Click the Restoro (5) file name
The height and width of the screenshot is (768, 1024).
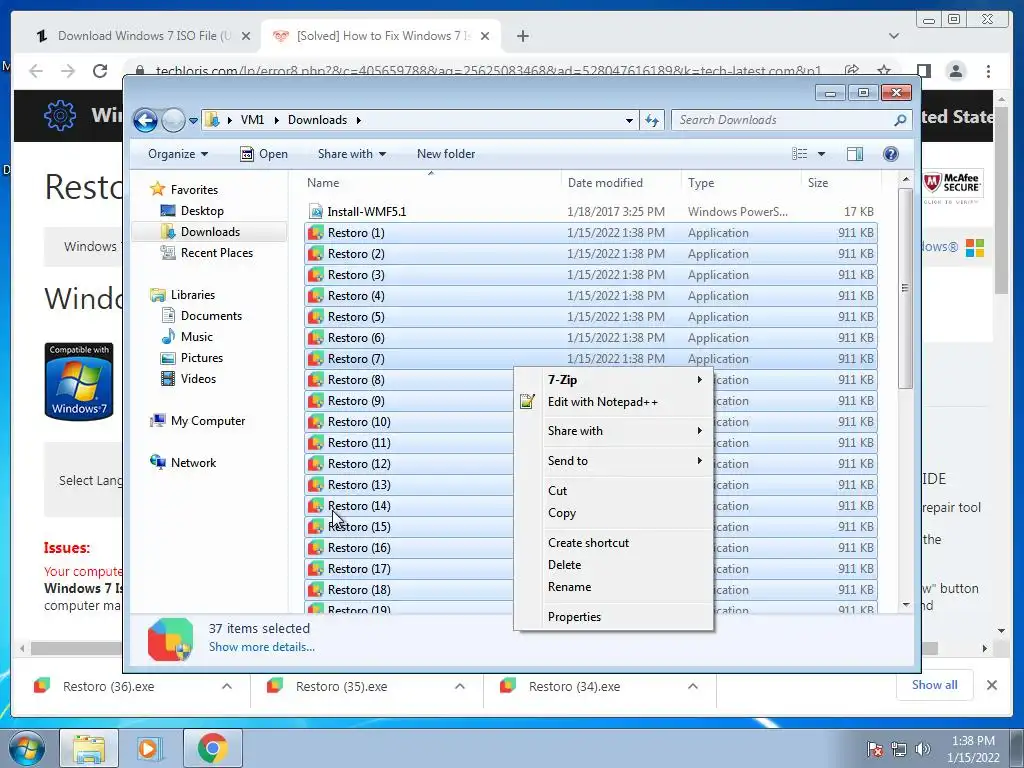356,317
